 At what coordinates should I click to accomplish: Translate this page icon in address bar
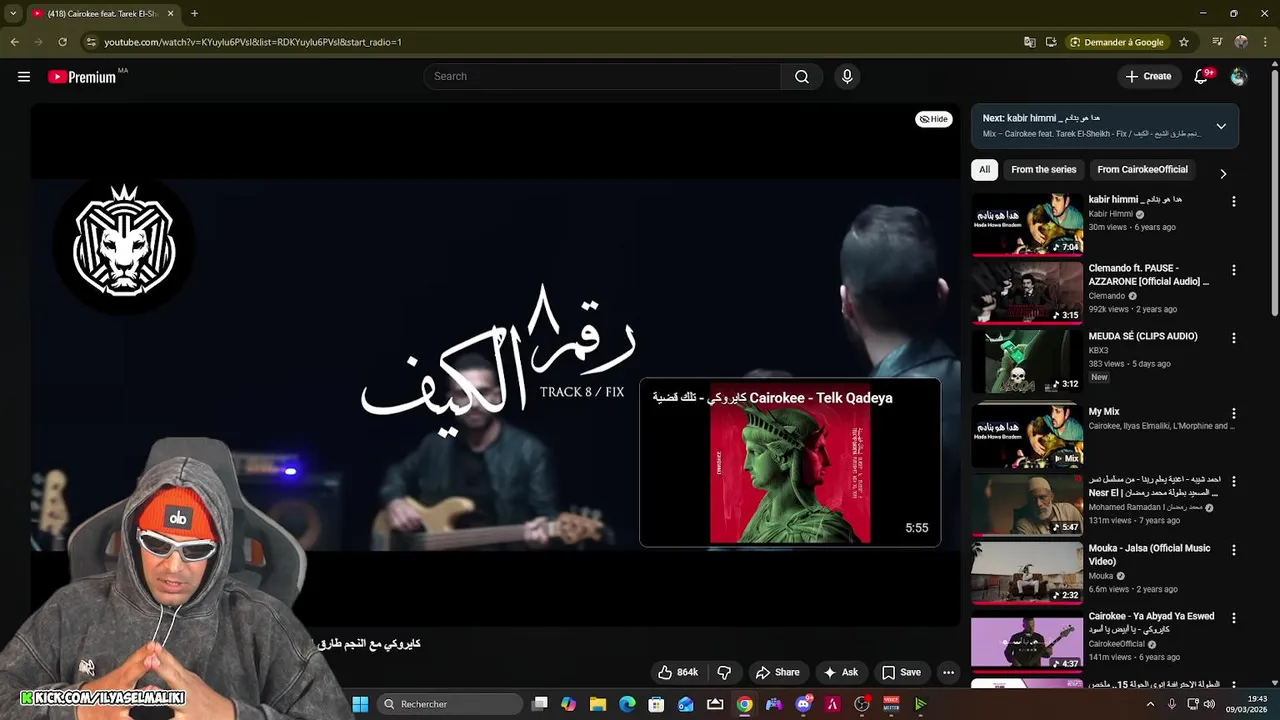1030,42
